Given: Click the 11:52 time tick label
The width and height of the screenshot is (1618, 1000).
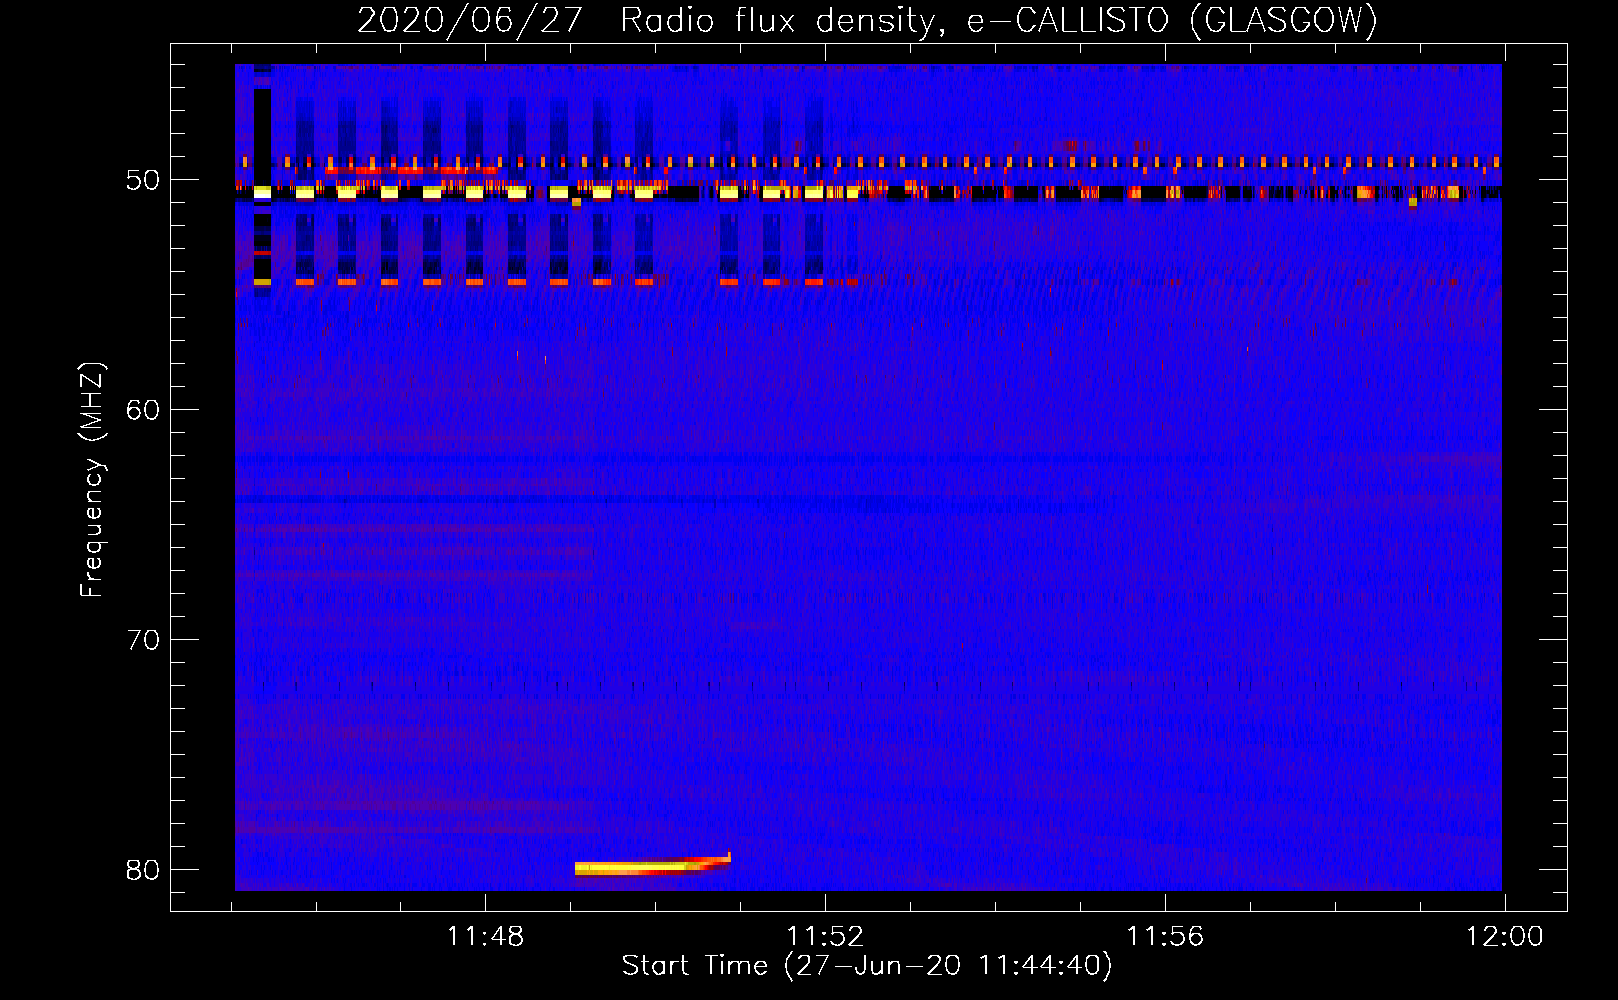Looking at the screenshot, I should click(825, 937).
